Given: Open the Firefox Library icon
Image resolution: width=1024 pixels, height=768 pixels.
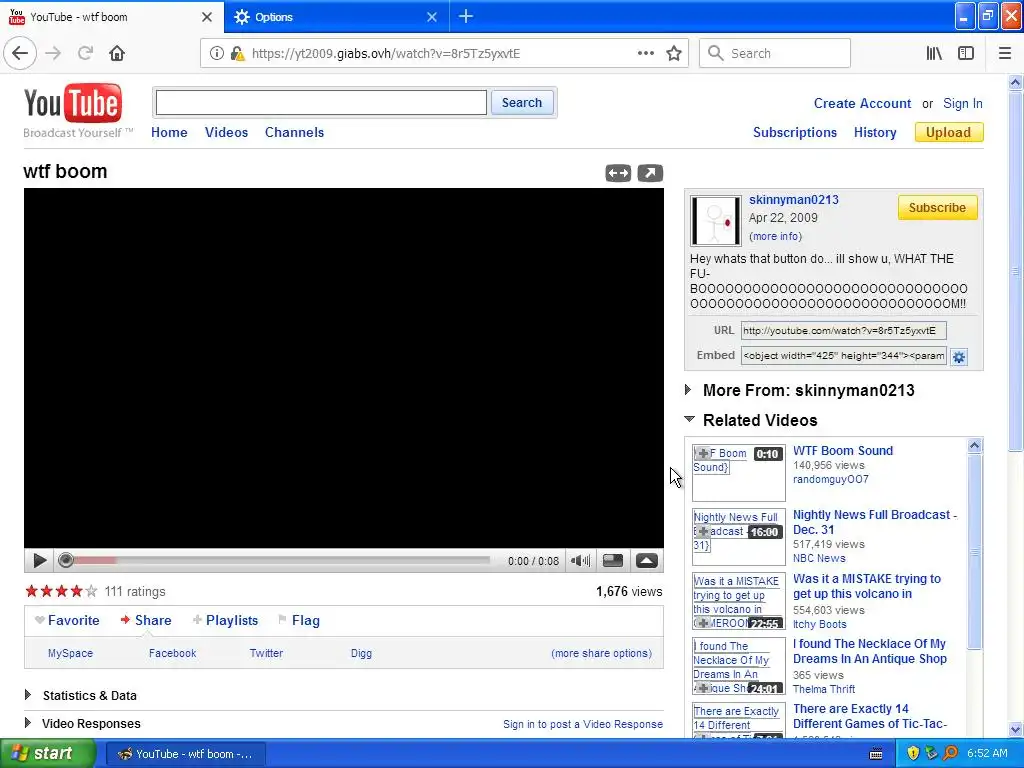Looking at the screenshot, I should tap(935, 54).
